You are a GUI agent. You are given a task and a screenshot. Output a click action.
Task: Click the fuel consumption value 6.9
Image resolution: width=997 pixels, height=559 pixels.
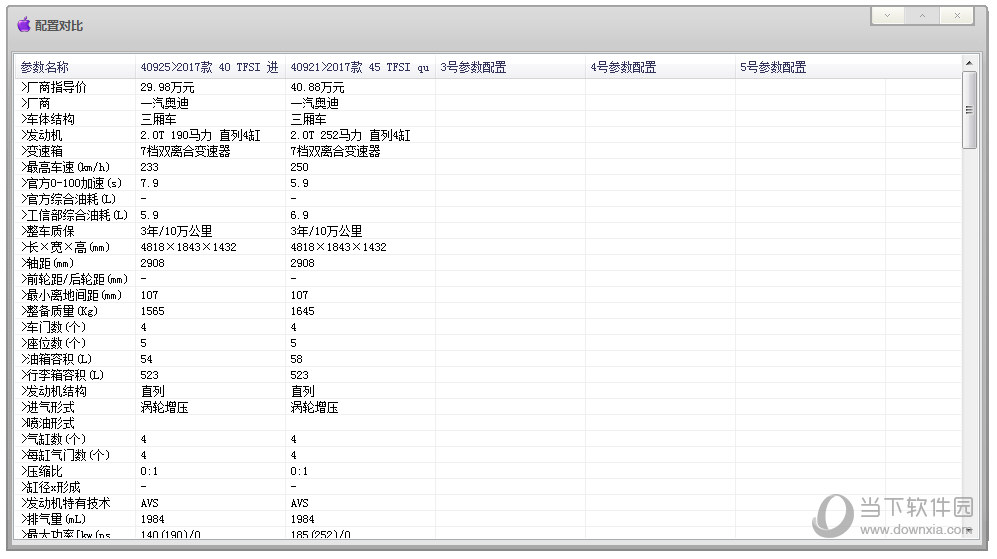click(299, 215)
